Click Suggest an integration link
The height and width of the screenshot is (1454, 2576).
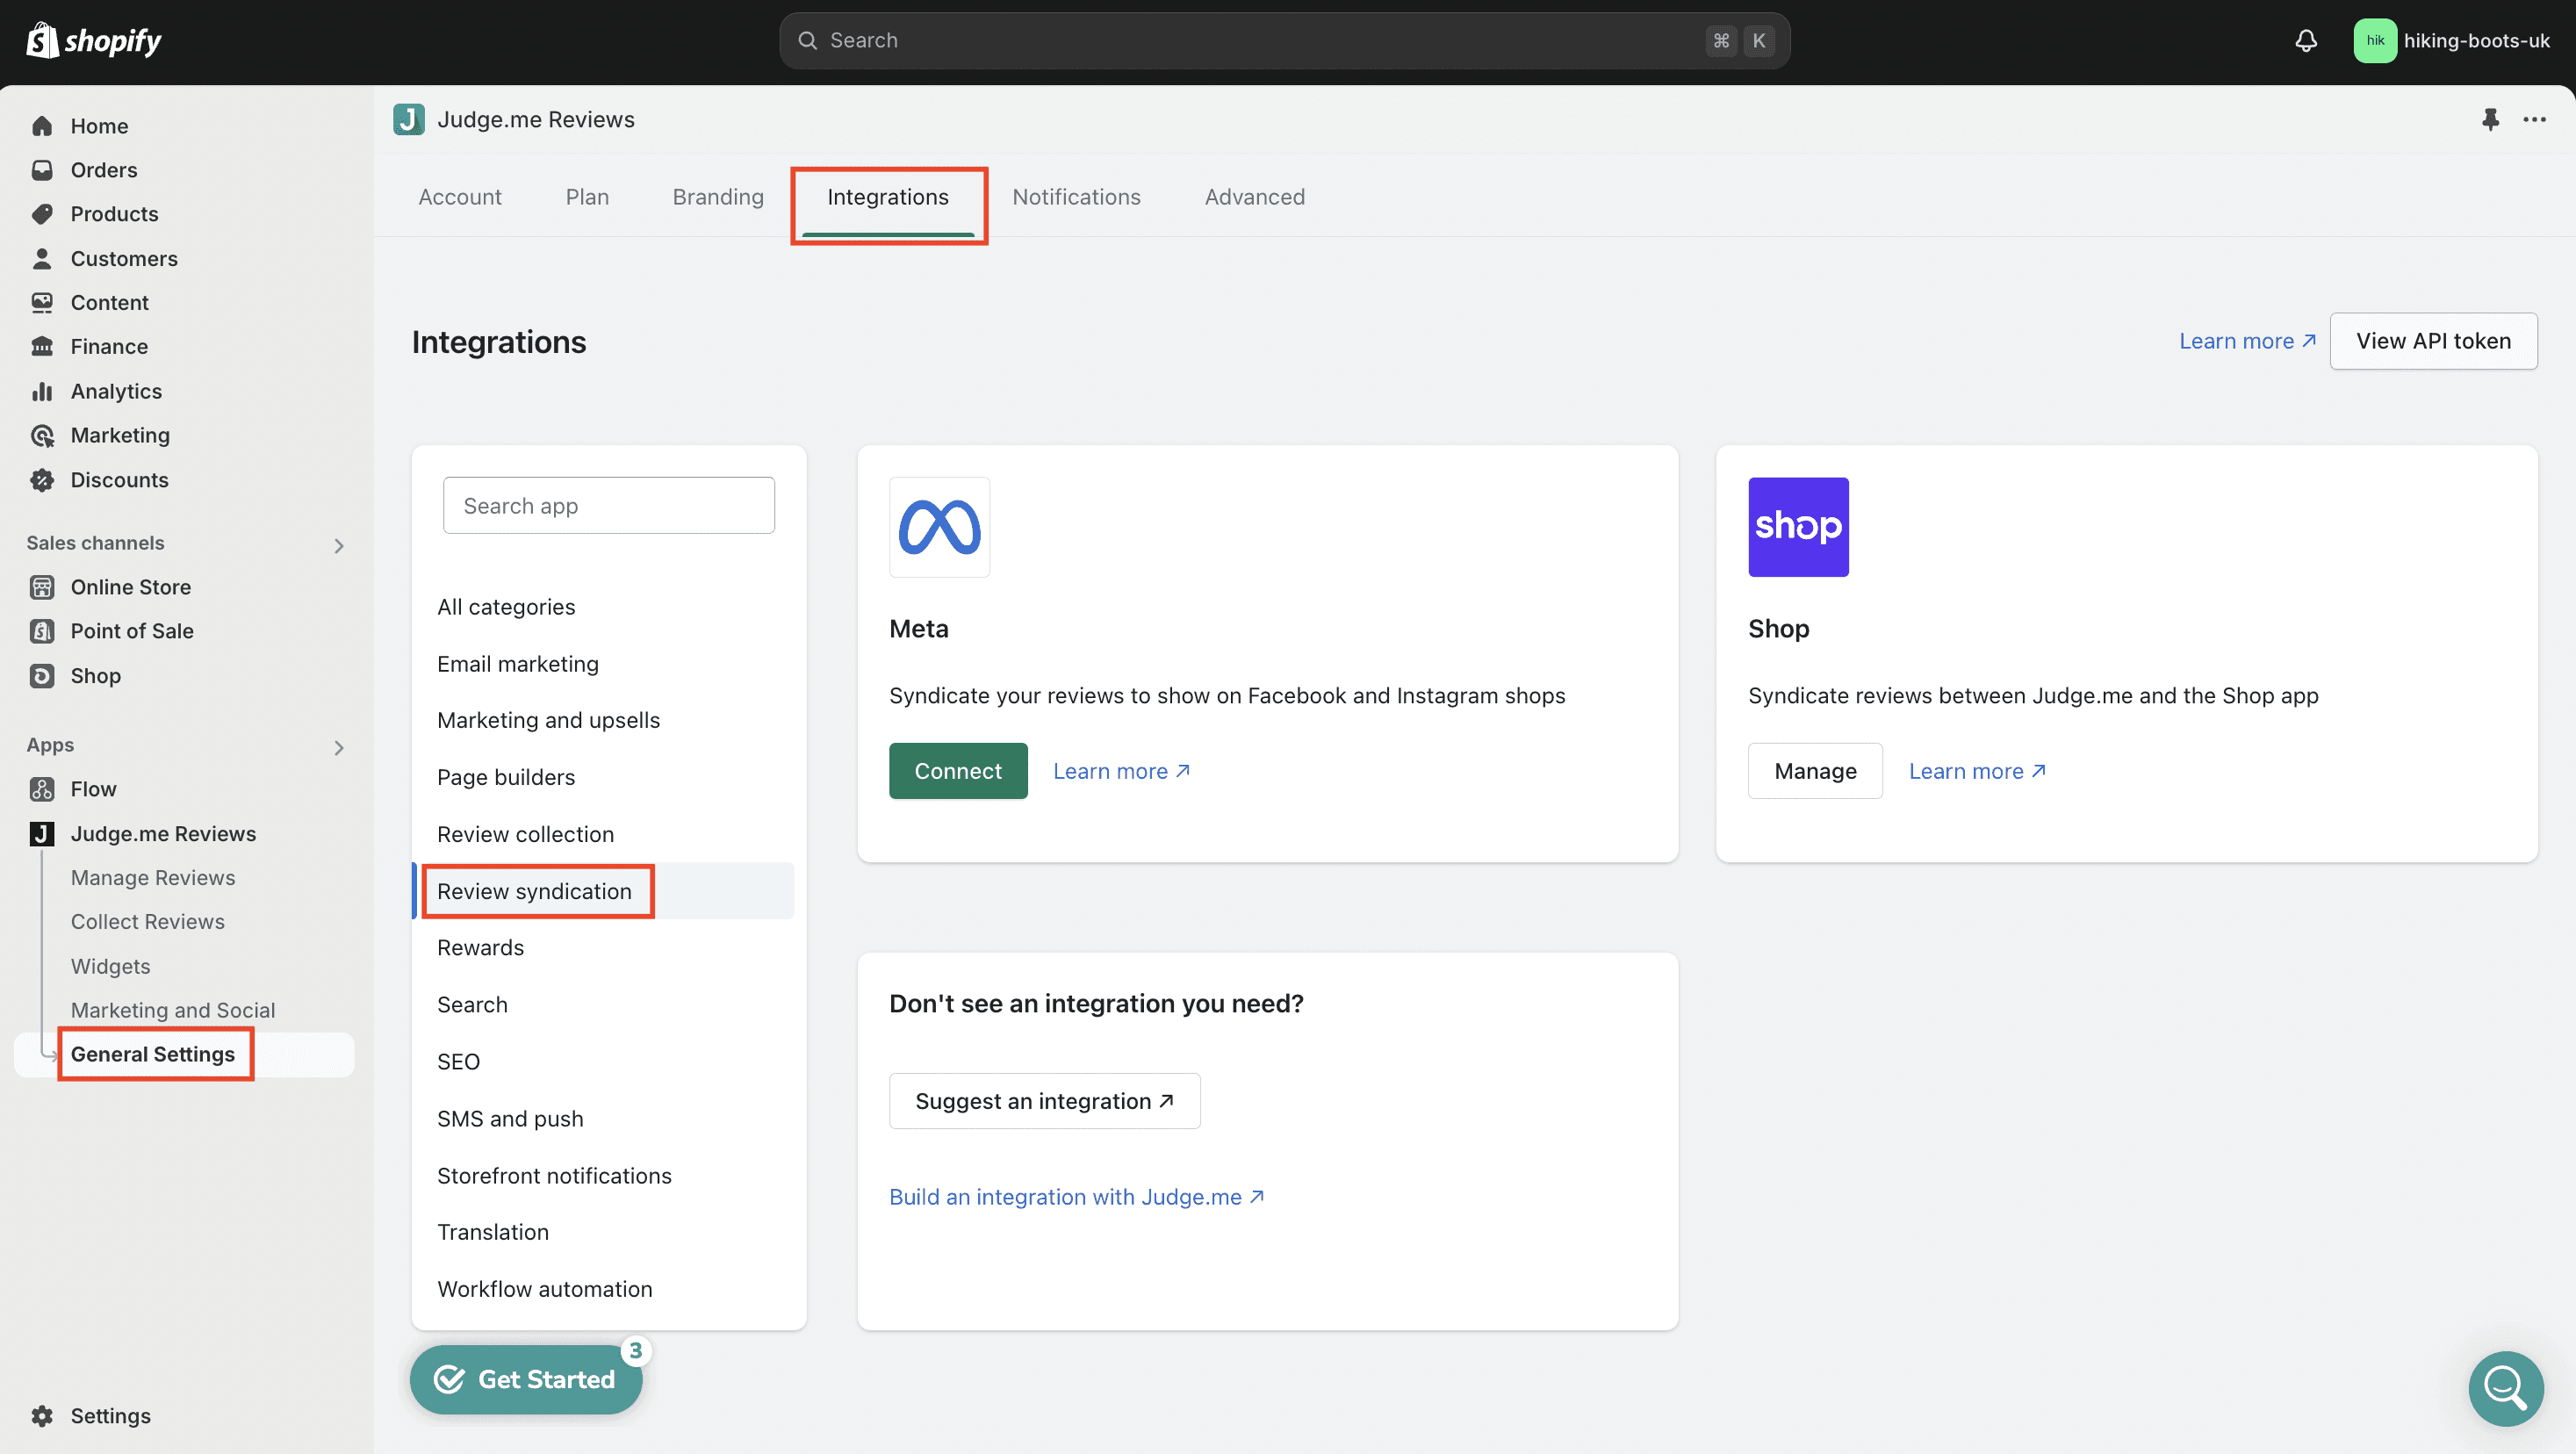click(1044, 1100)
